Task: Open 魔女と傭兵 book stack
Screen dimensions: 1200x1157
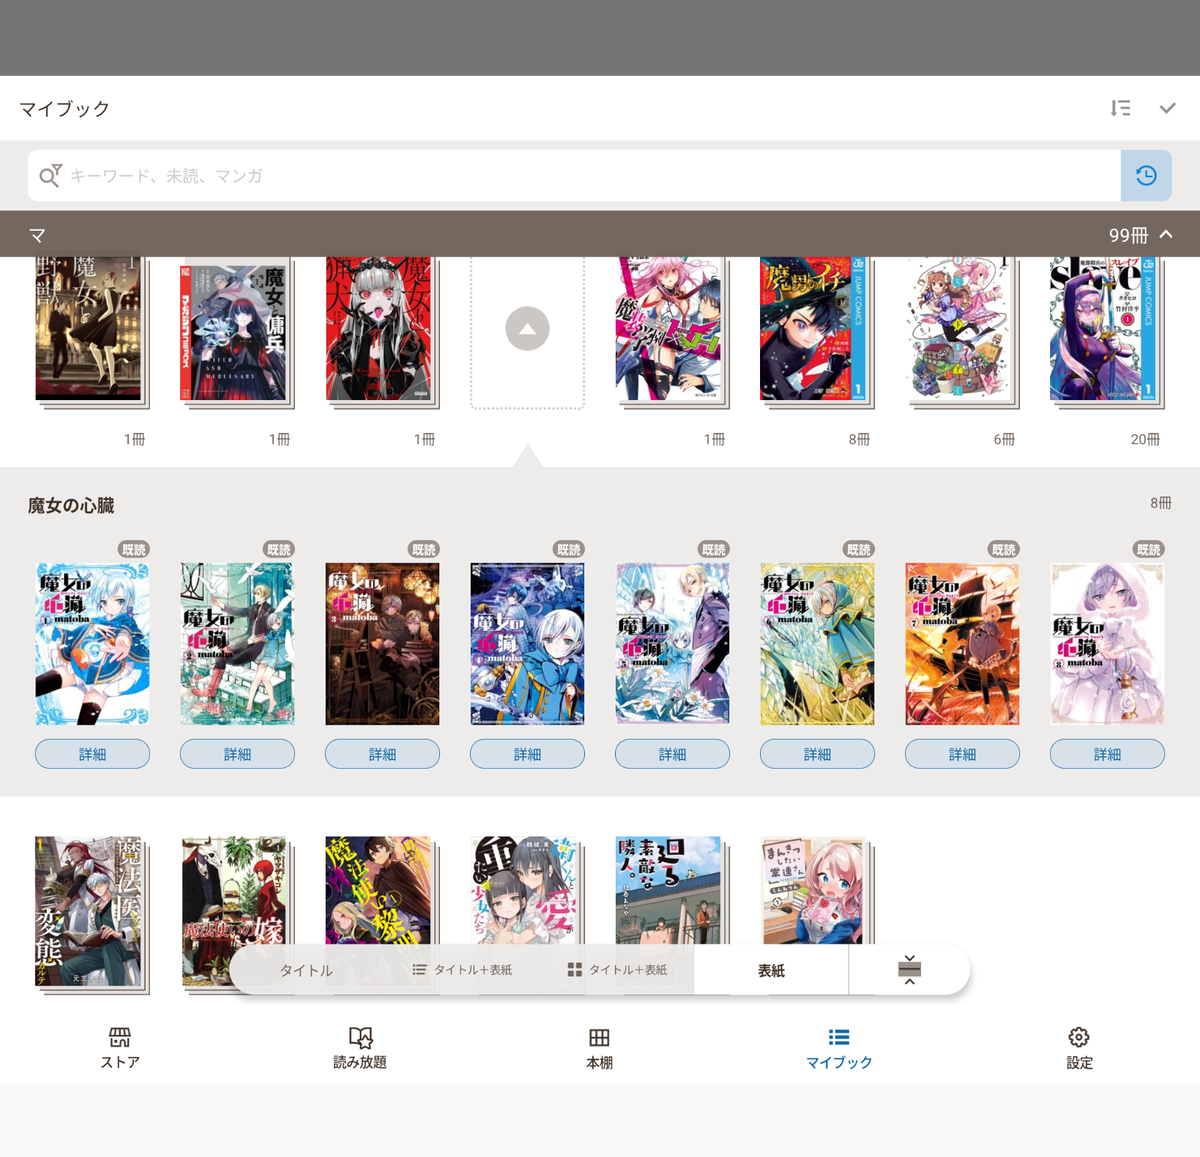Action: pyautogui.click(x=237, y=335)
